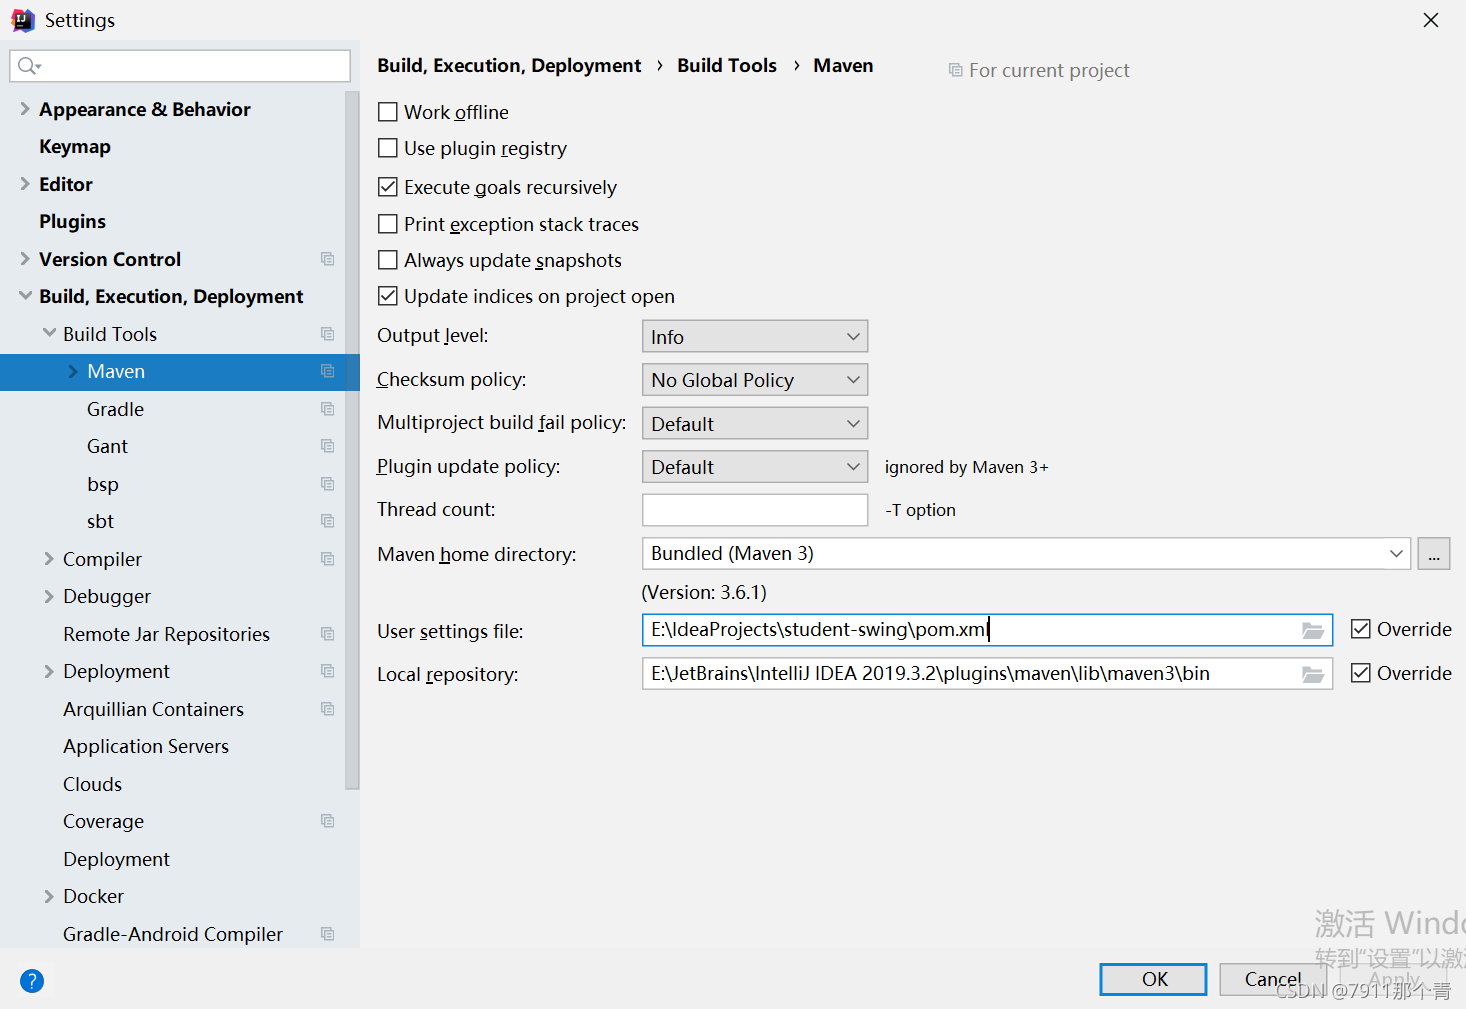Open the Output level dropdown

[x=755, y=337]
